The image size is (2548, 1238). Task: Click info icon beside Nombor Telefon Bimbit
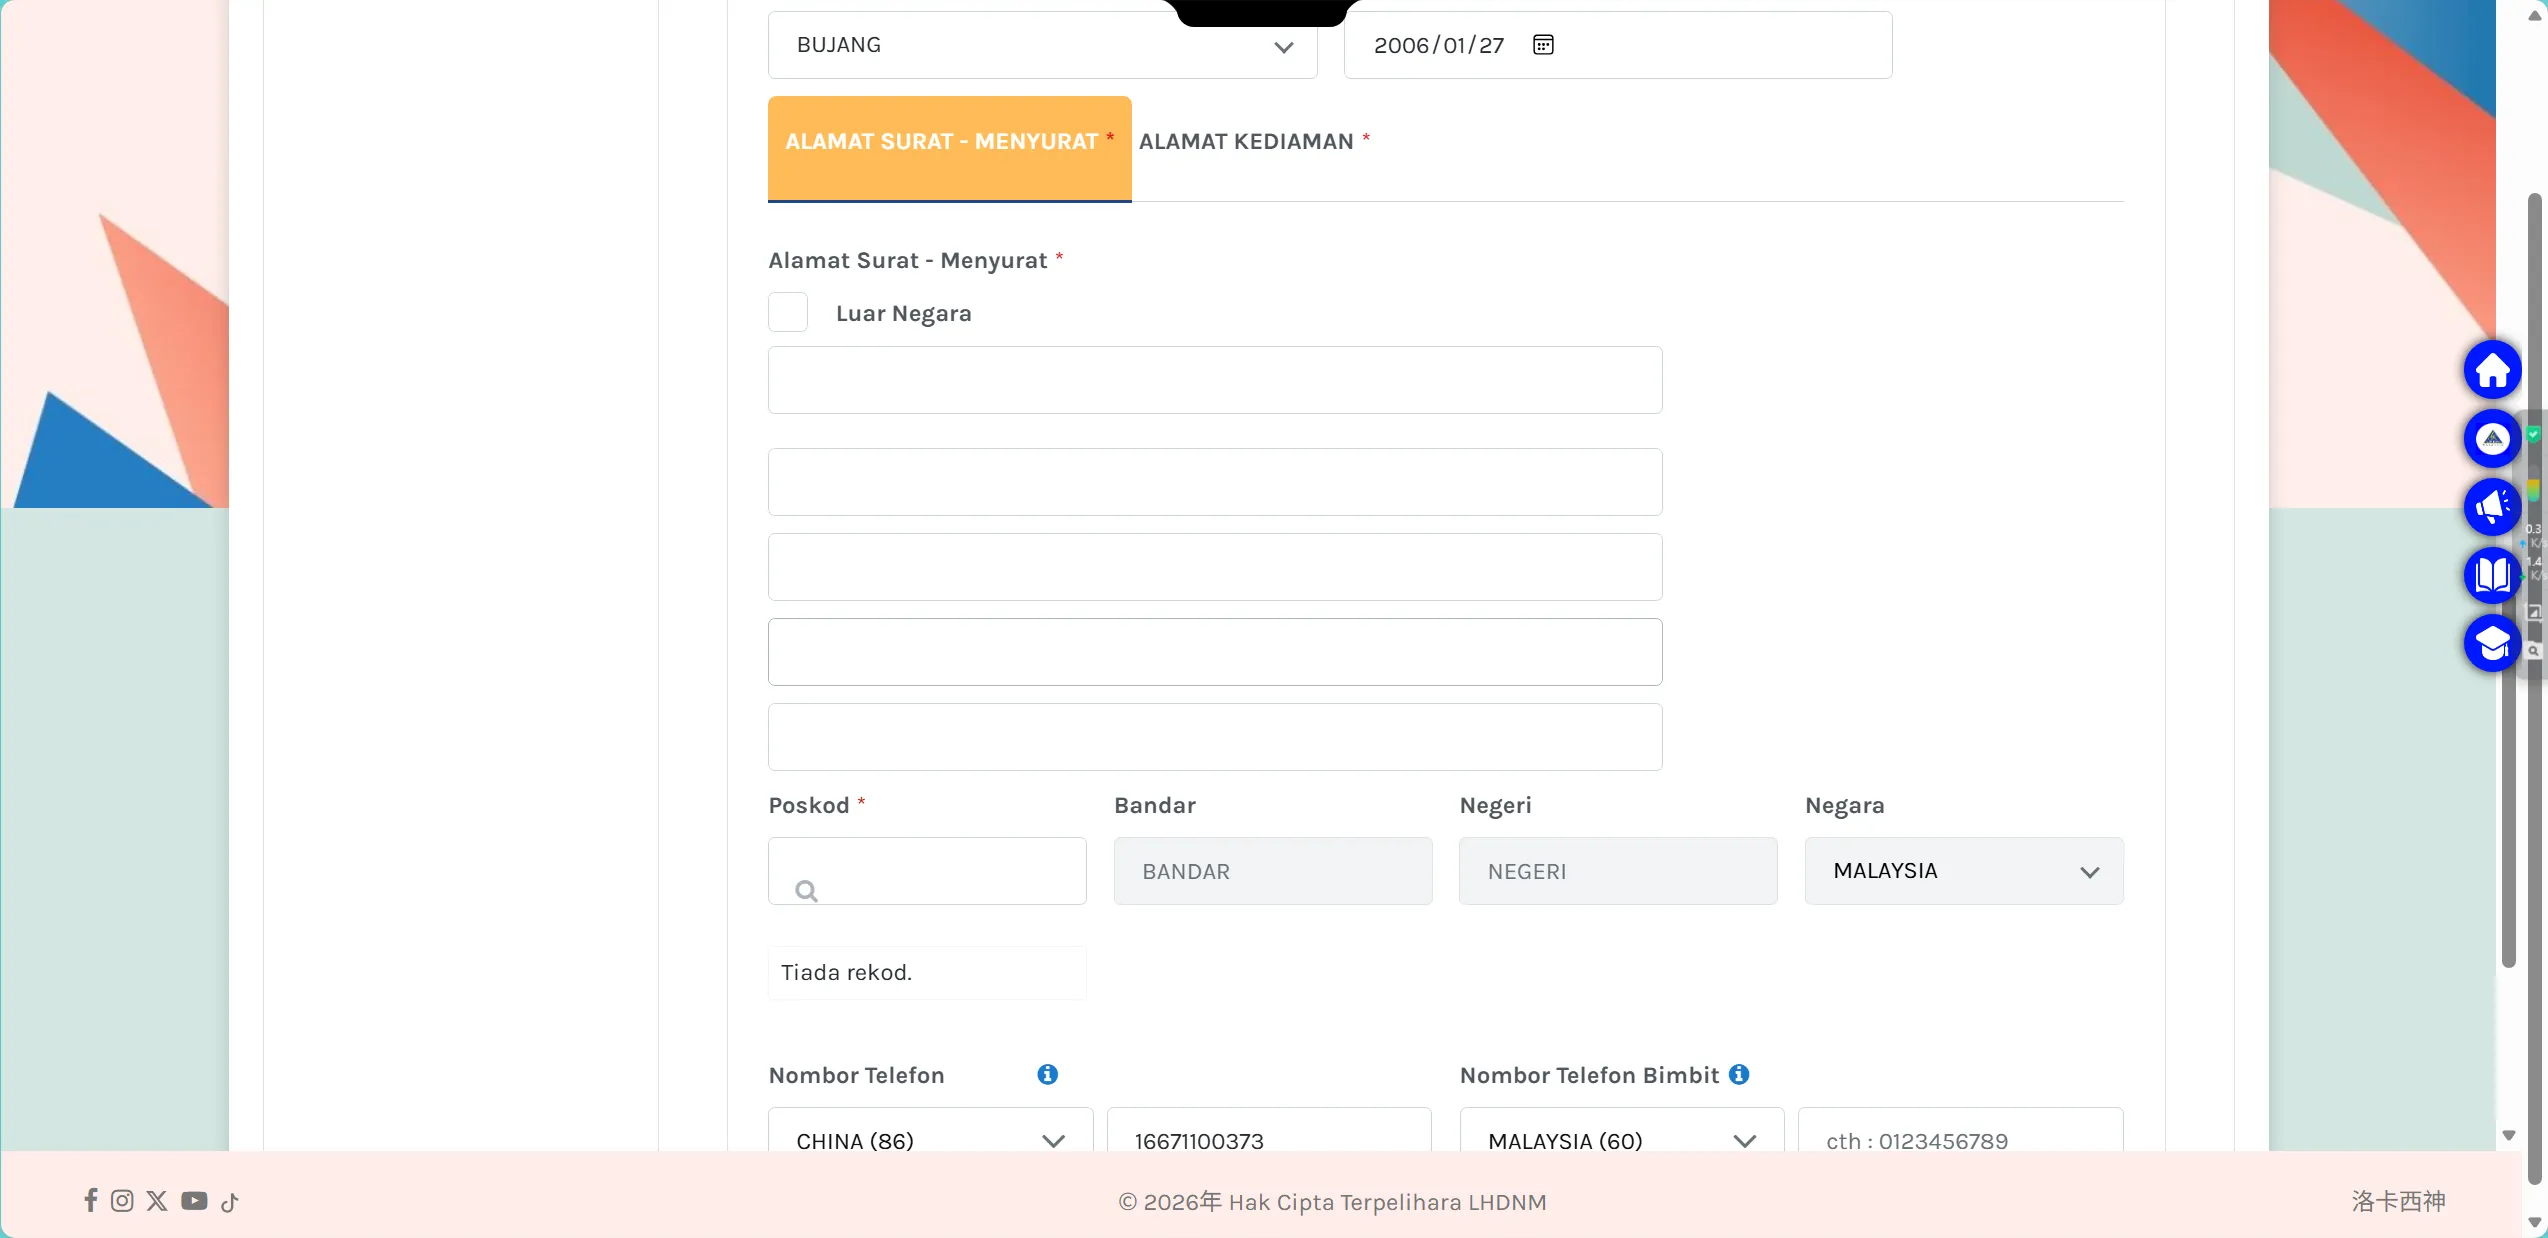(x=1739, y=1075)
